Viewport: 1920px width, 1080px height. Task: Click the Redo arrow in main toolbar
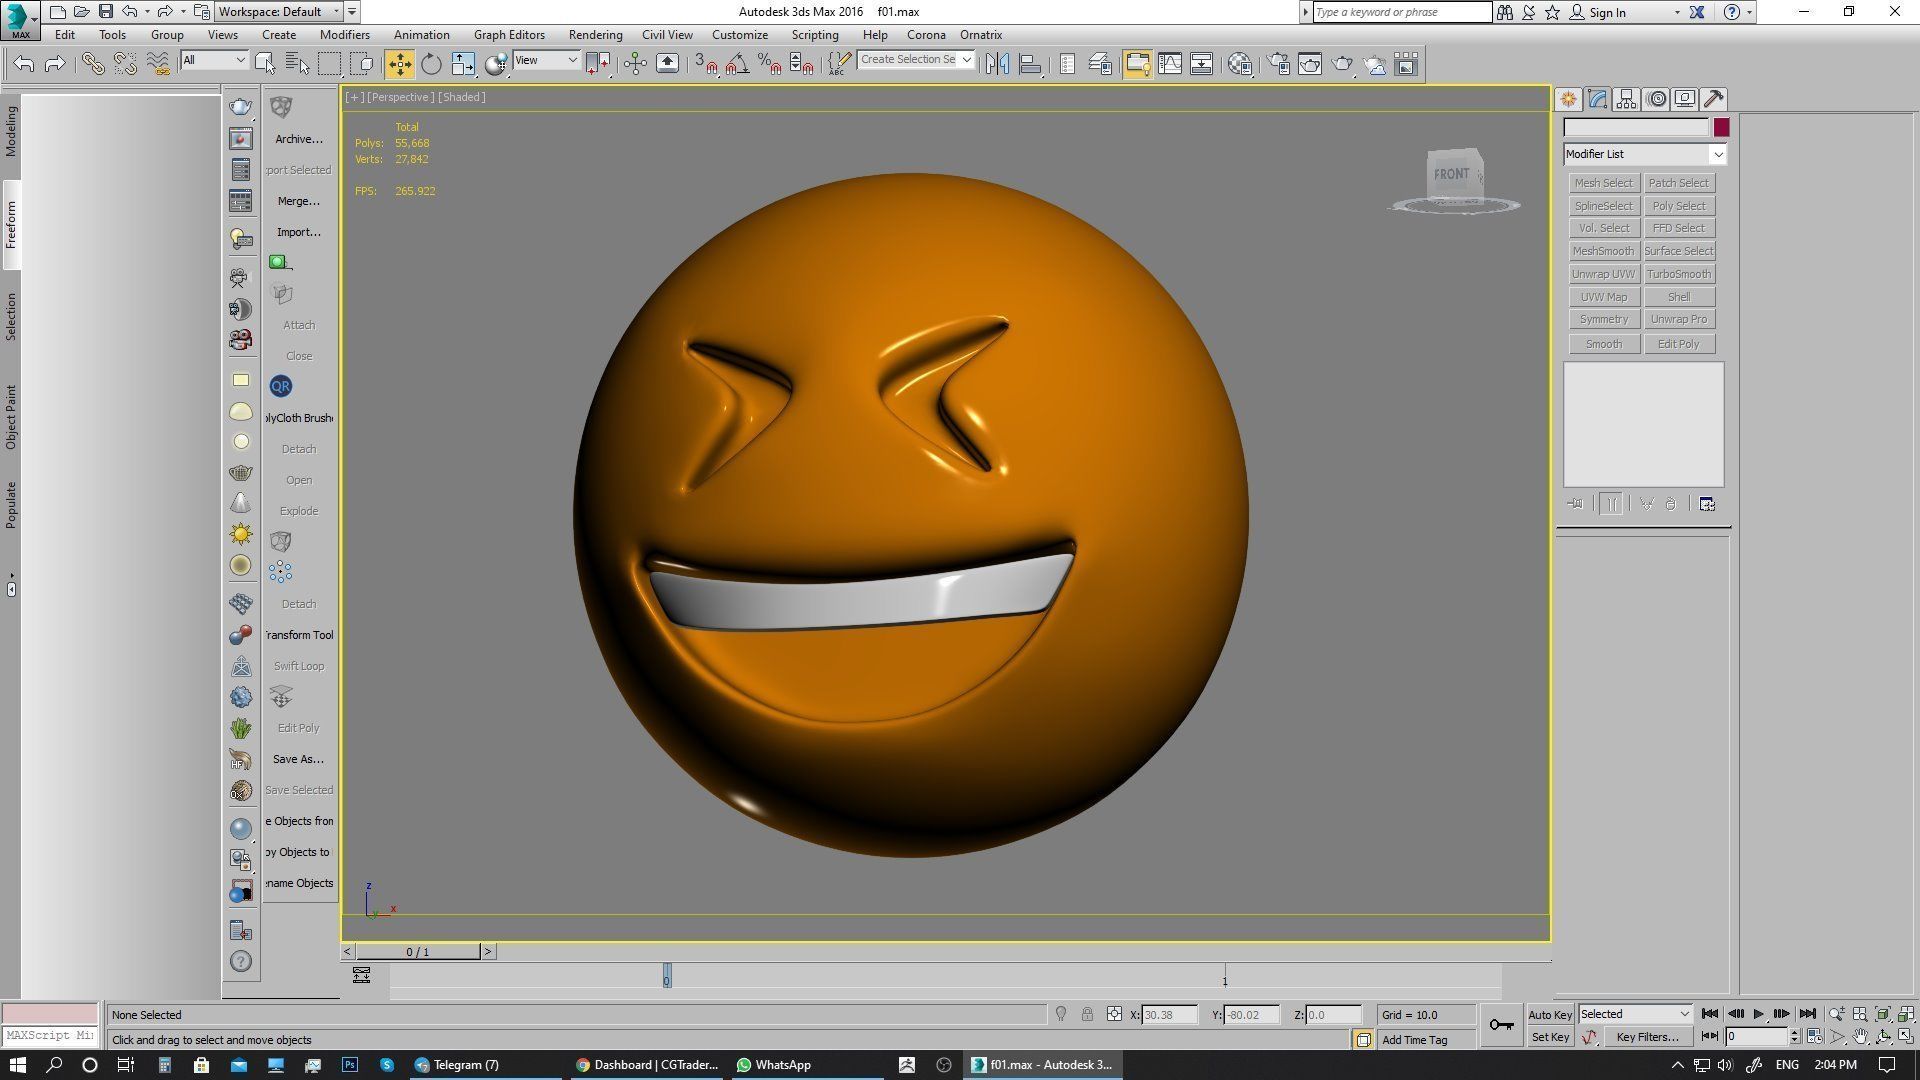pos(56,64)
